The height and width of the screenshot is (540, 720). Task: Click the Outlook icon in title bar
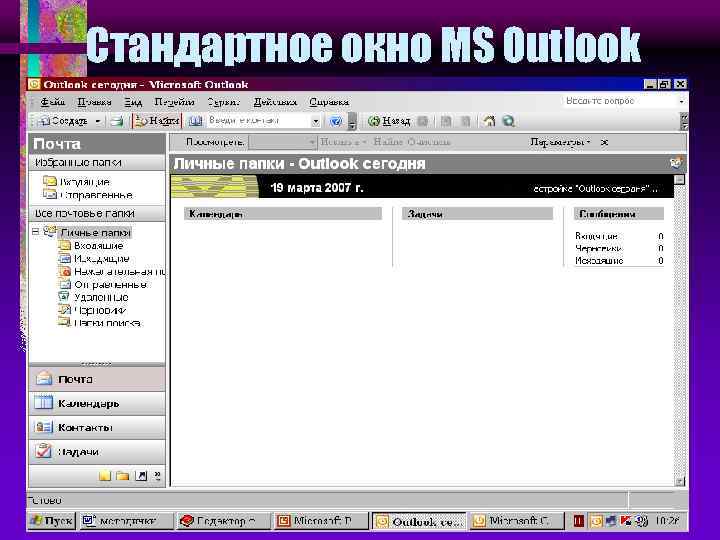click(34, 84)
